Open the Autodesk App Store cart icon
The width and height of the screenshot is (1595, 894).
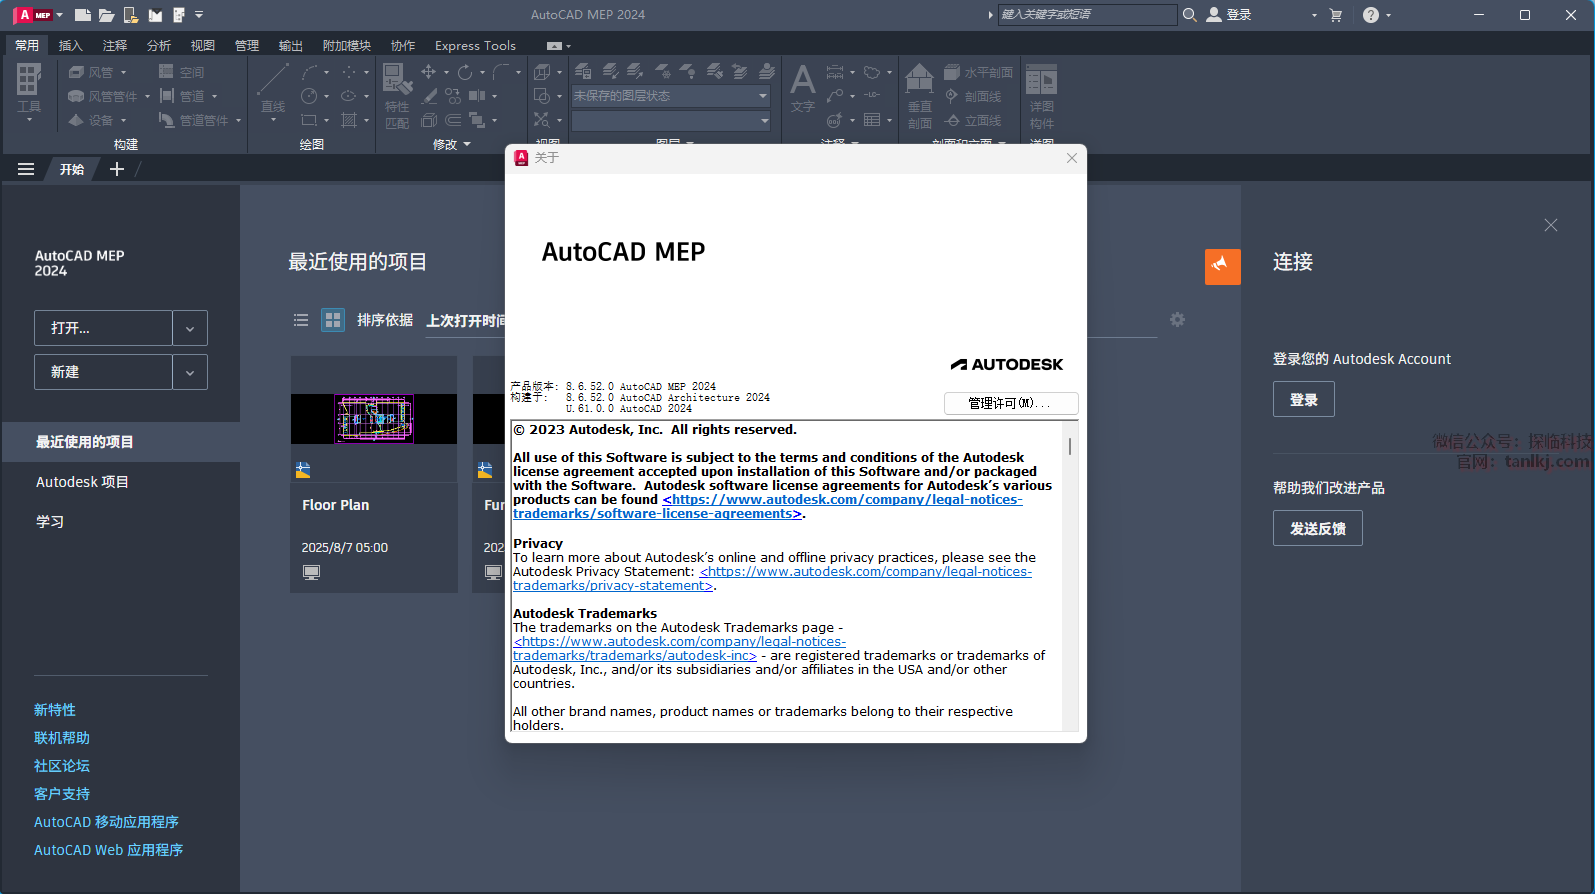pyautogui.click(x=1336, y=15)
